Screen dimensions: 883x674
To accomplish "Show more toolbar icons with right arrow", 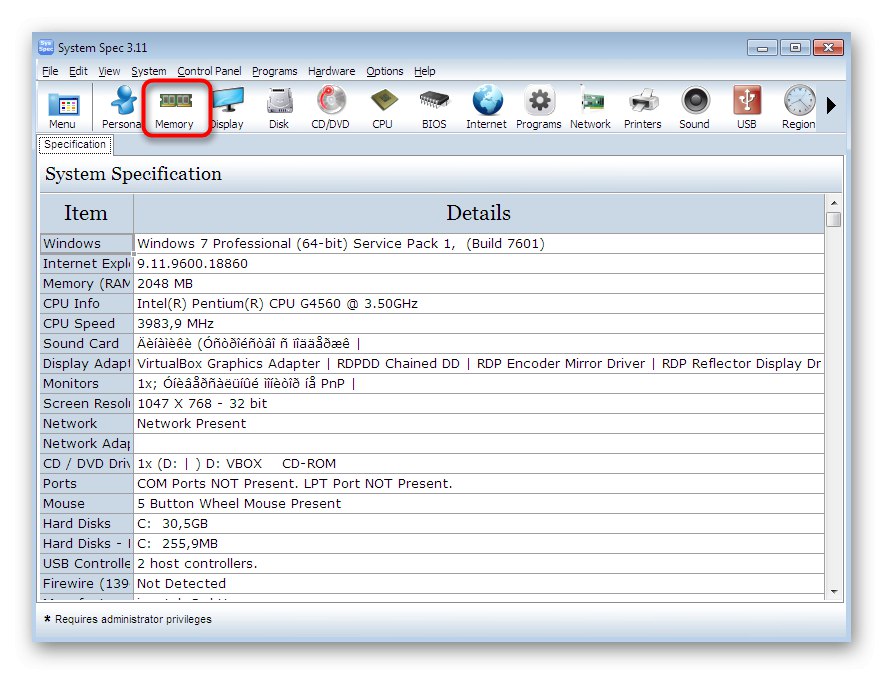I will [831, 105].
